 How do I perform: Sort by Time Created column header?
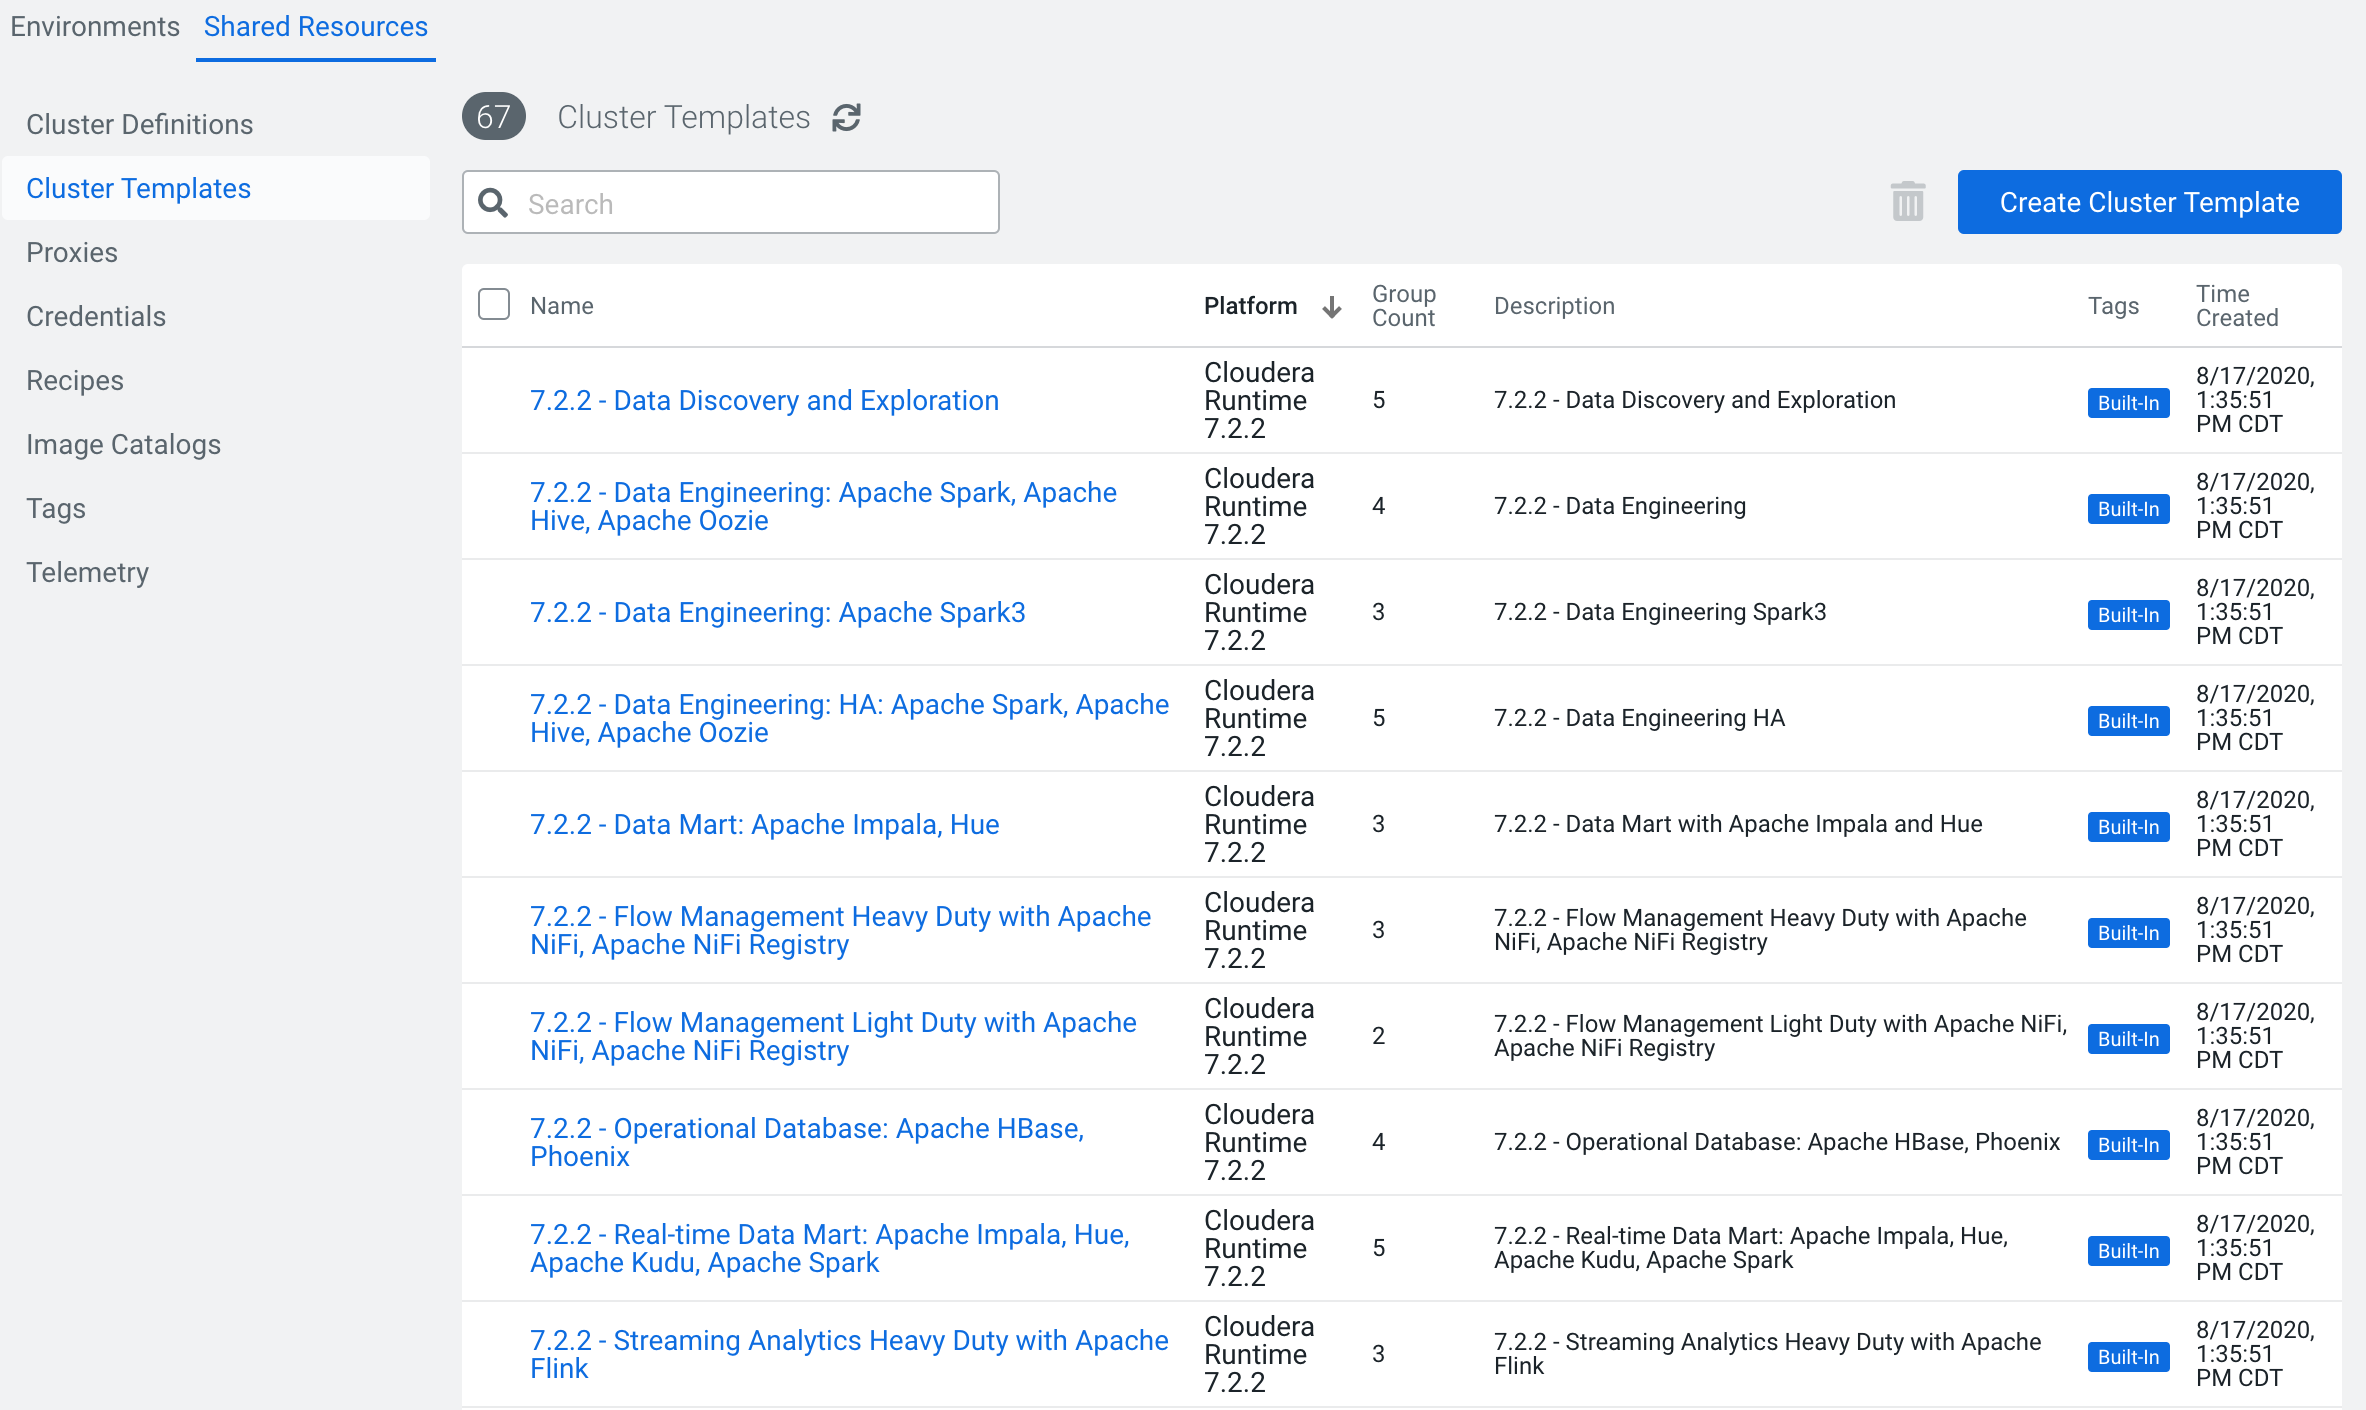pos(2236,306)
